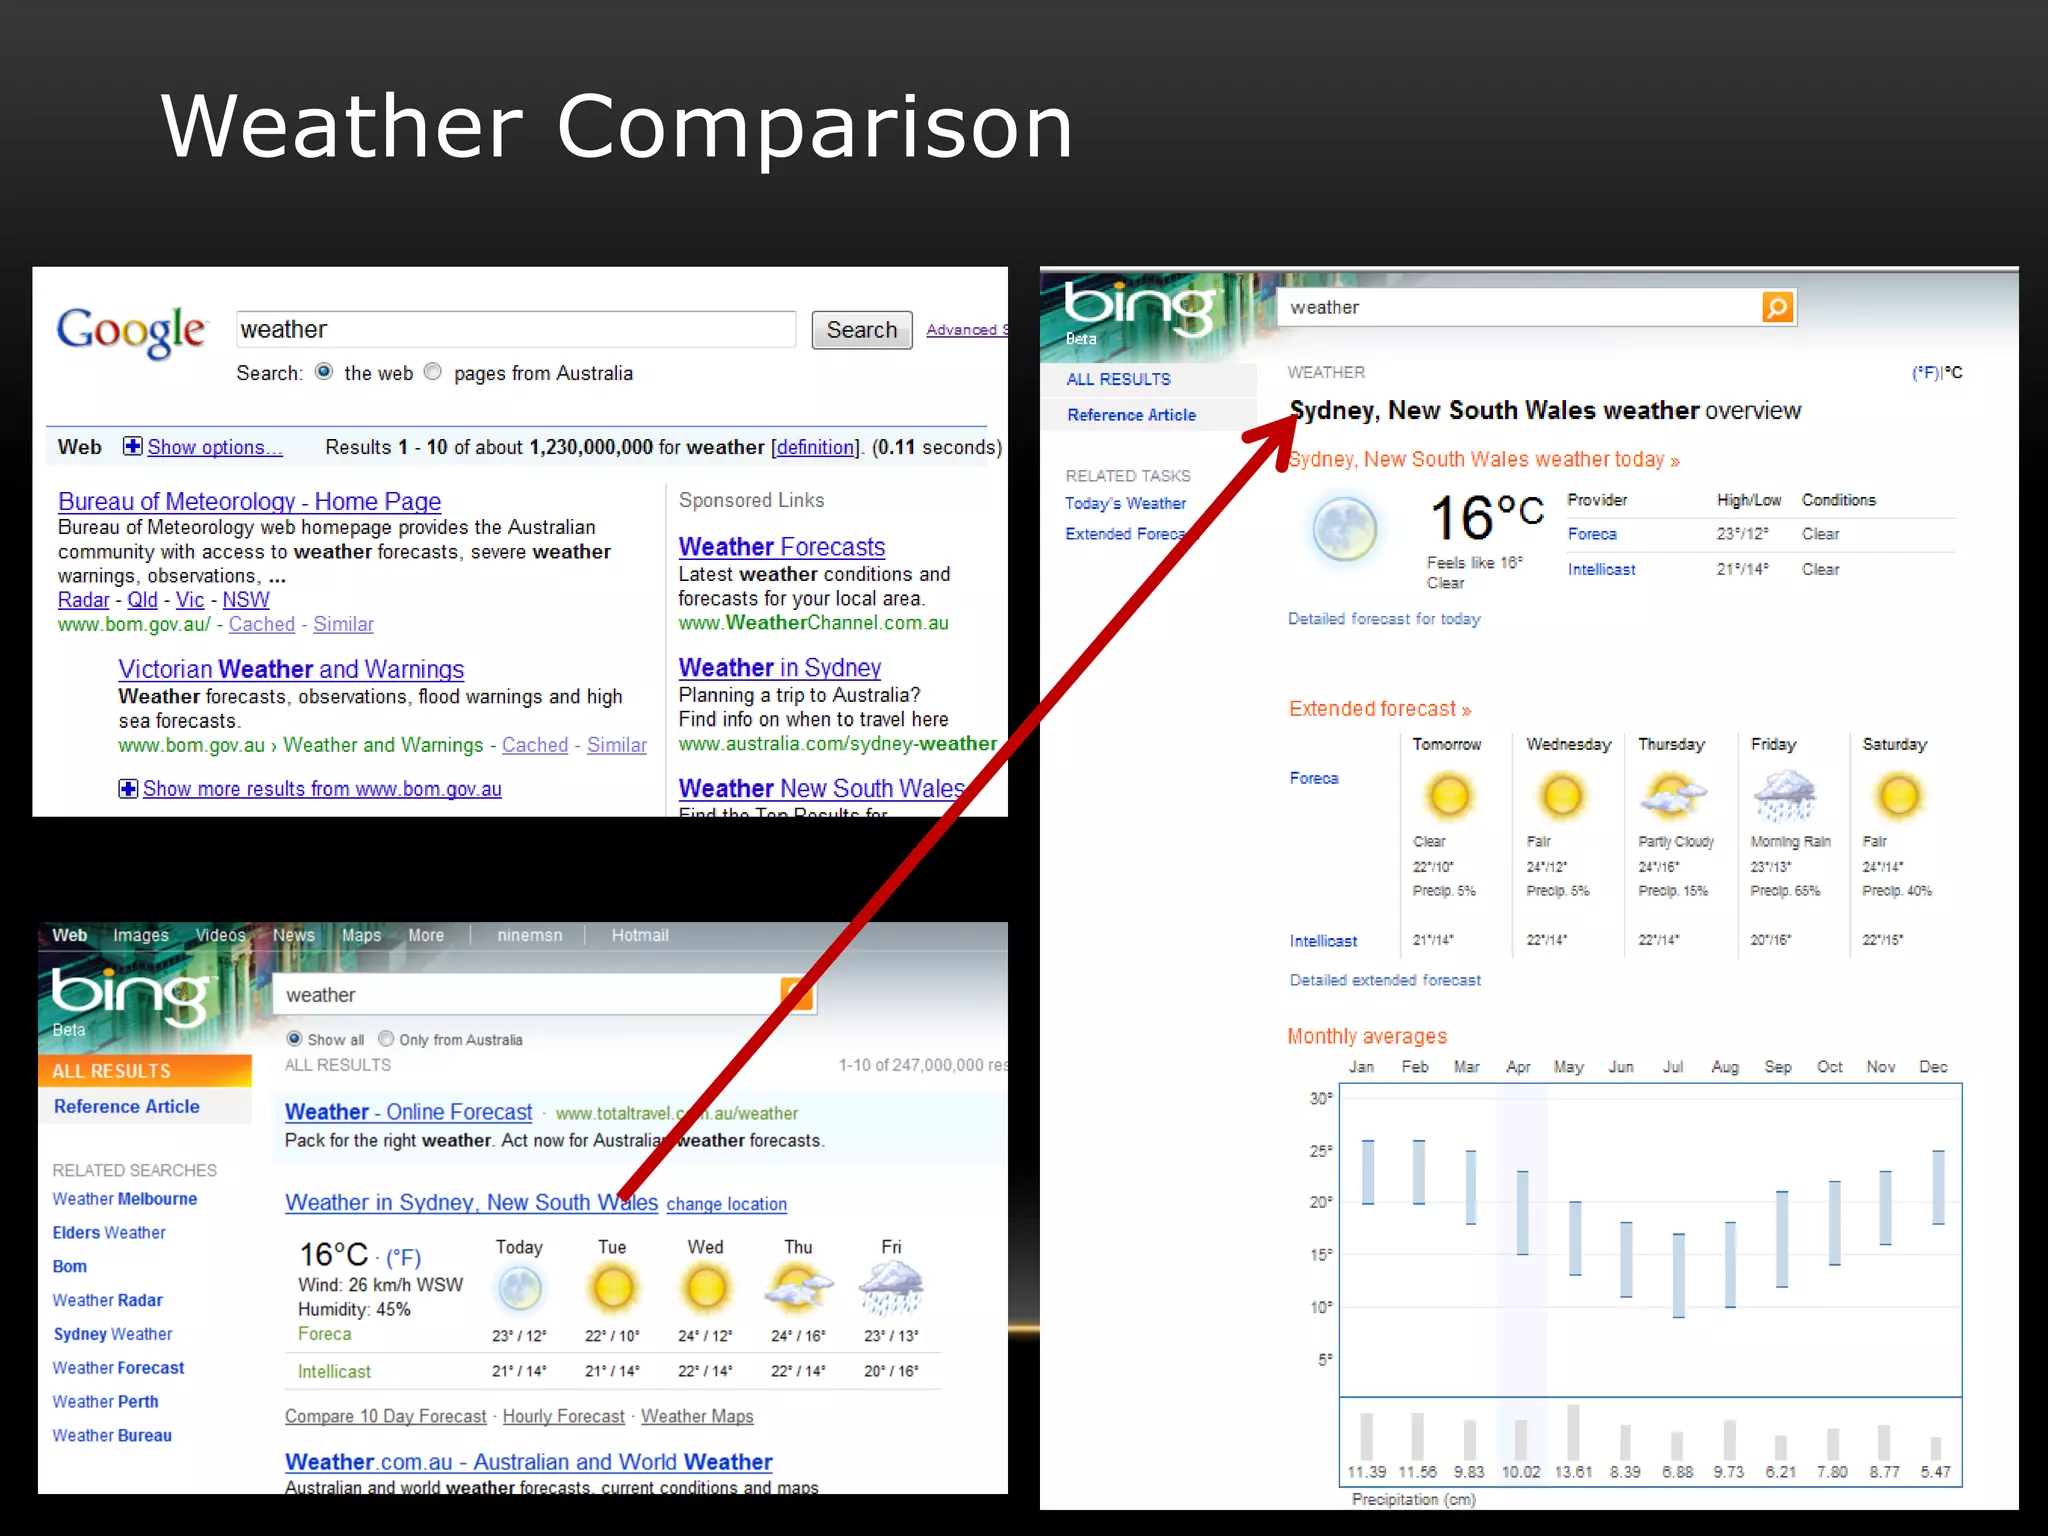This screenshot has height=1536, width=2048.
Task: Open Hotmail from the Bing header
Action: click(640, 935)
